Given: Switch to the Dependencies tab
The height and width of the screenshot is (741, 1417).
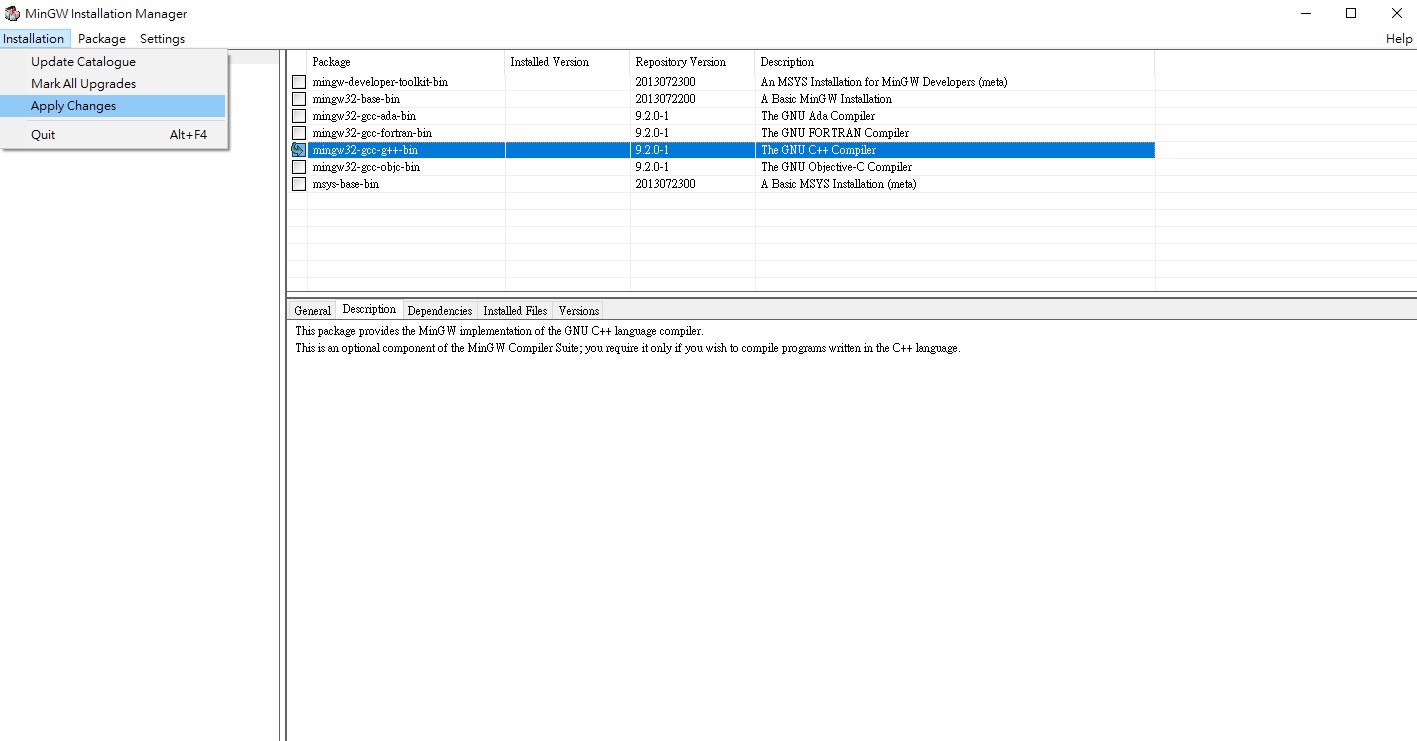Looking at the screenshot, I should click(x=440, y=310).
